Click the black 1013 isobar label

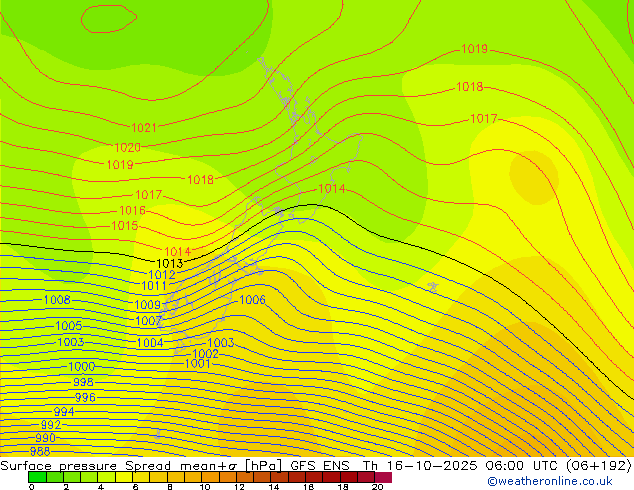[169, 264]
